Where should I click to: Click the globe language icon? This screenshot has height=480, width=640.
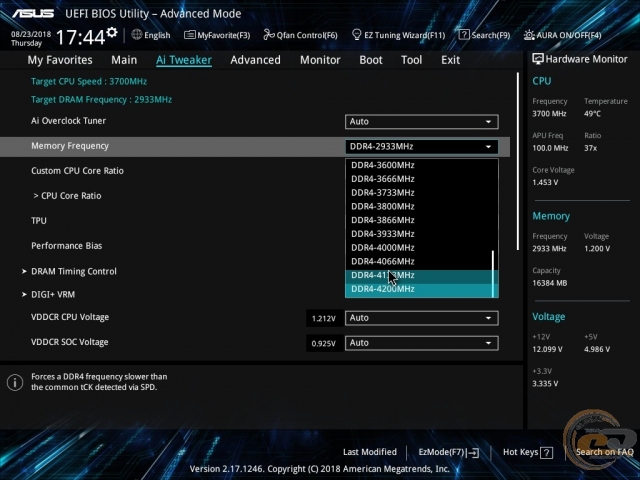click(137, 35)
